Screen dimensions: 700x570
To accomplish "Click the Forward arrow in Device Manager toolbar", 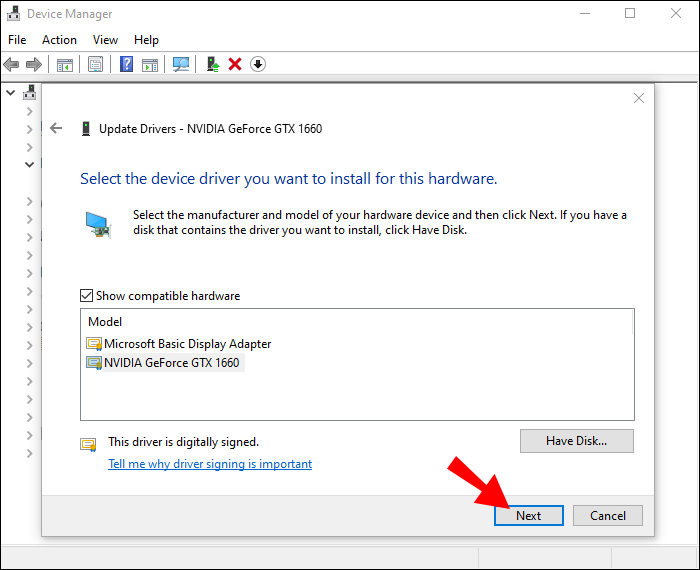I will point(34,64).
